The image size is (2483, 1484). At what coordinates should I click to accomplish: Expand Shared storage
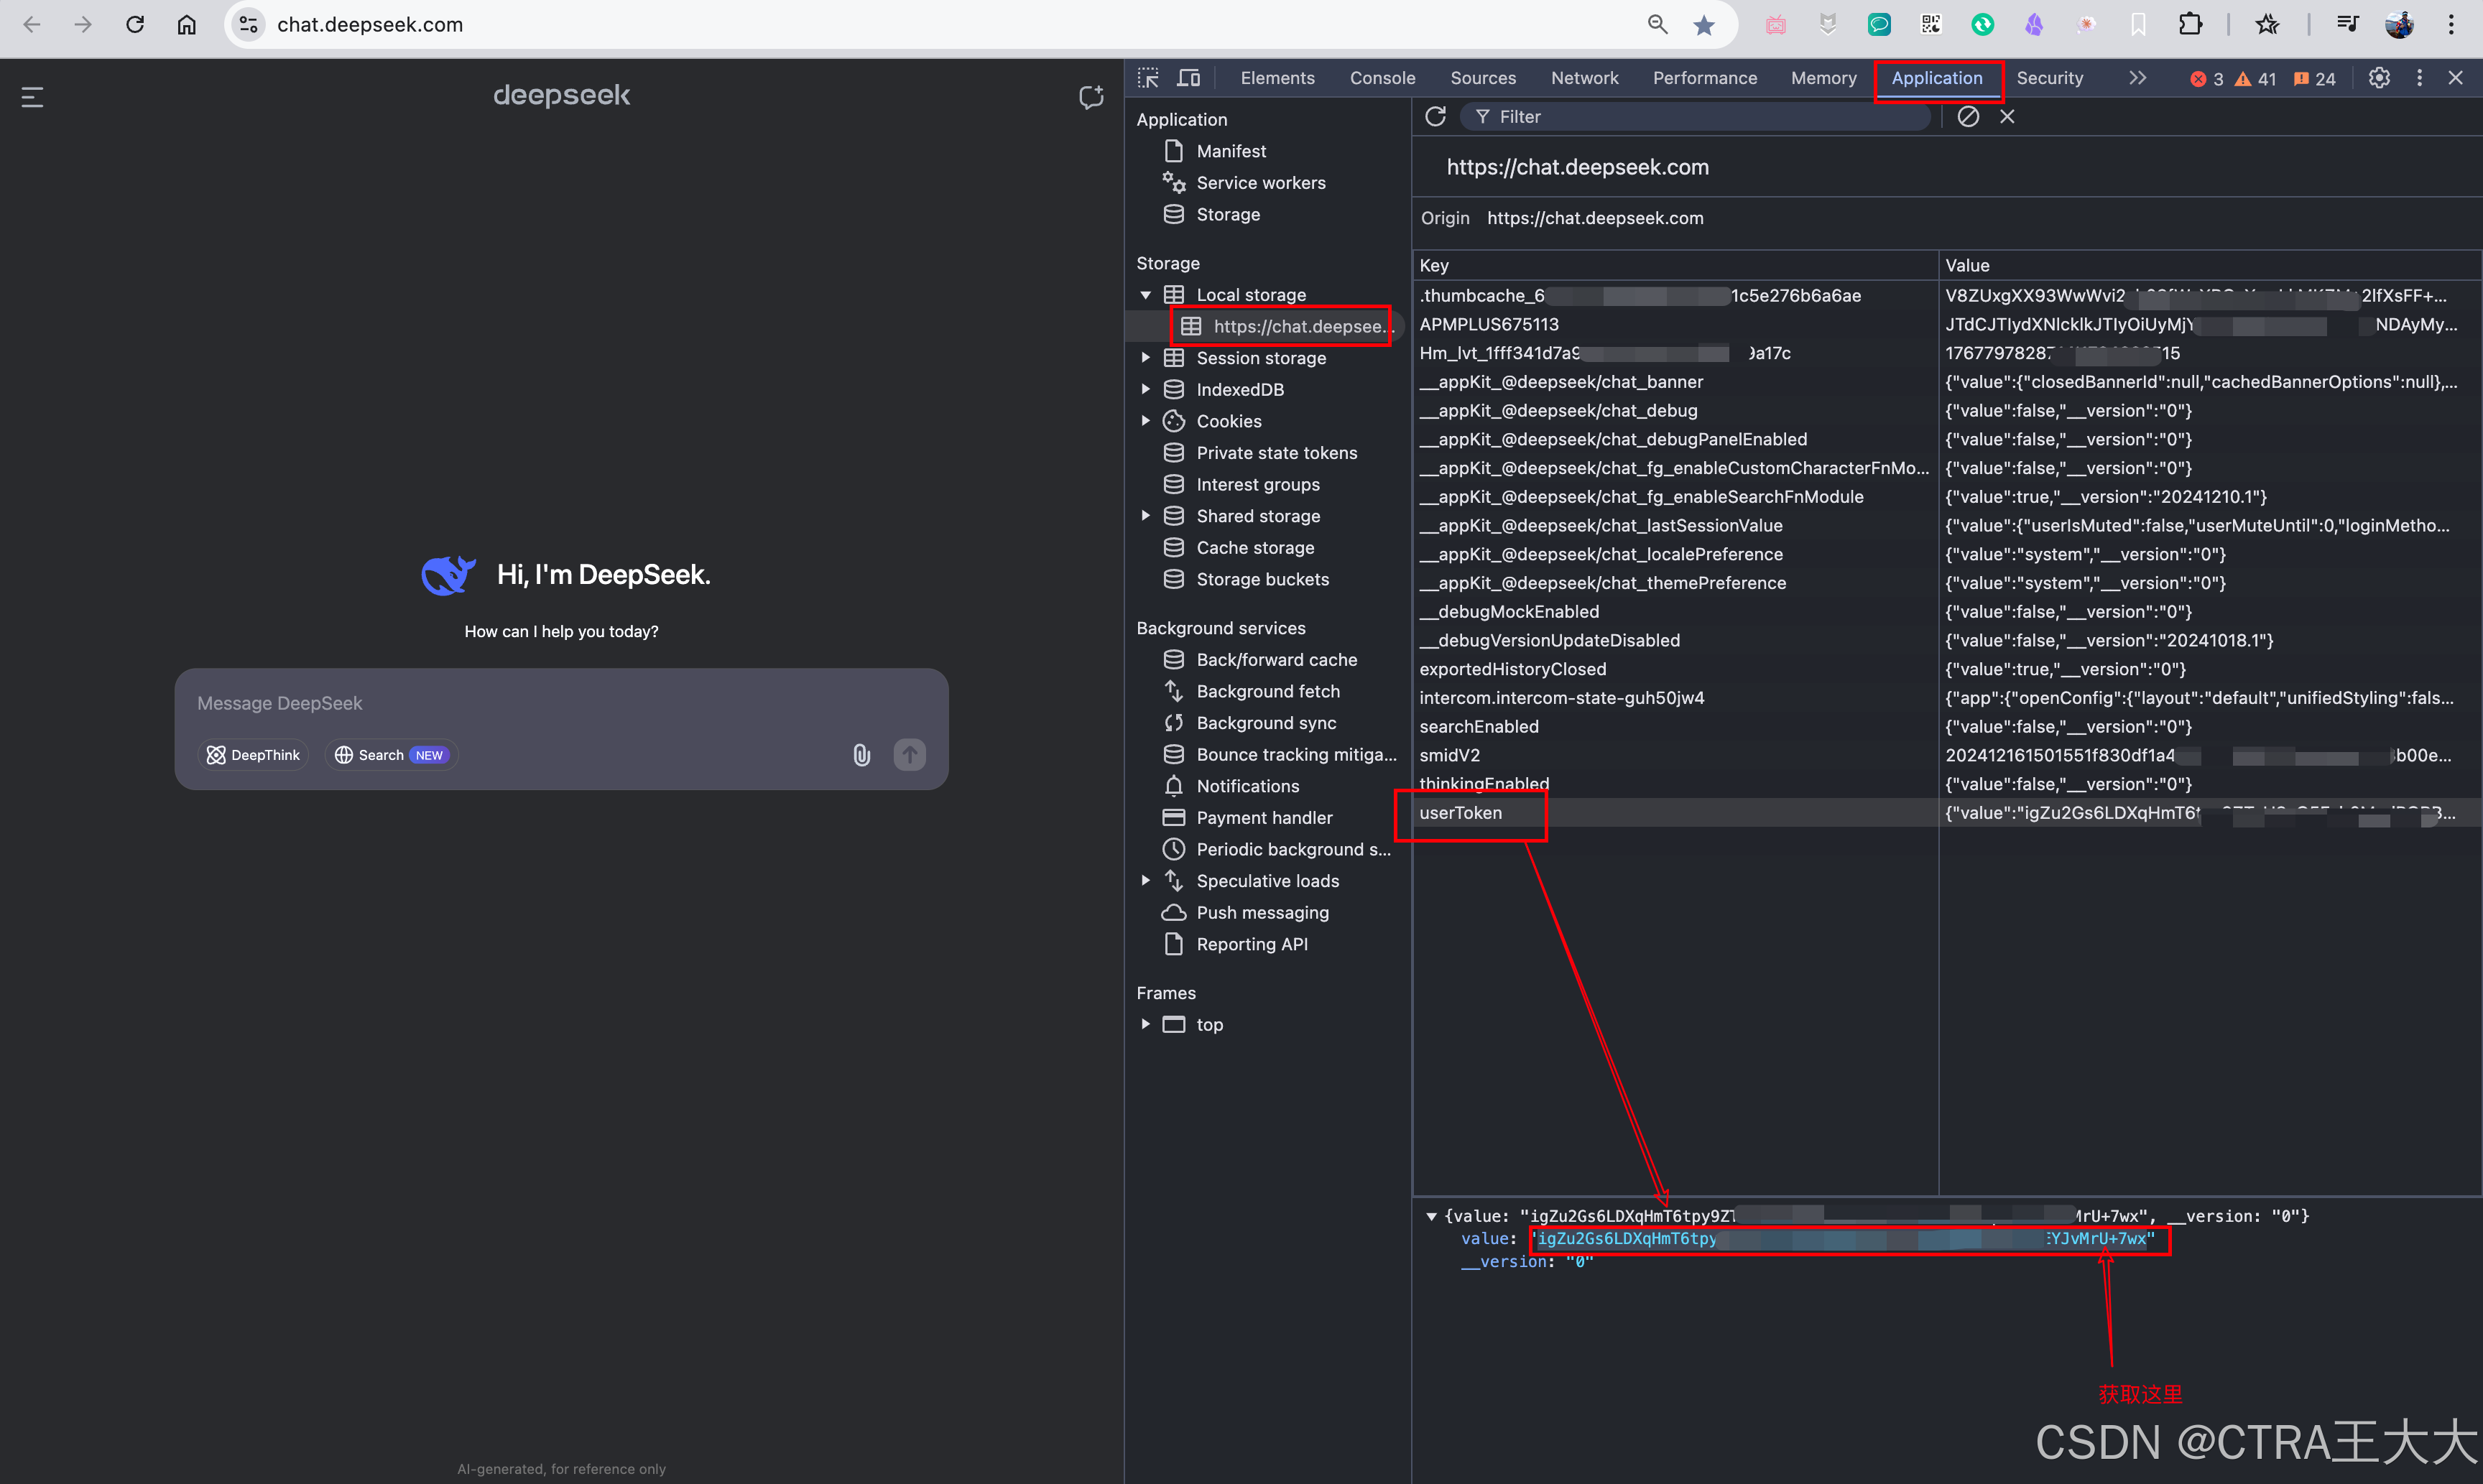[x=1146, y=516]
